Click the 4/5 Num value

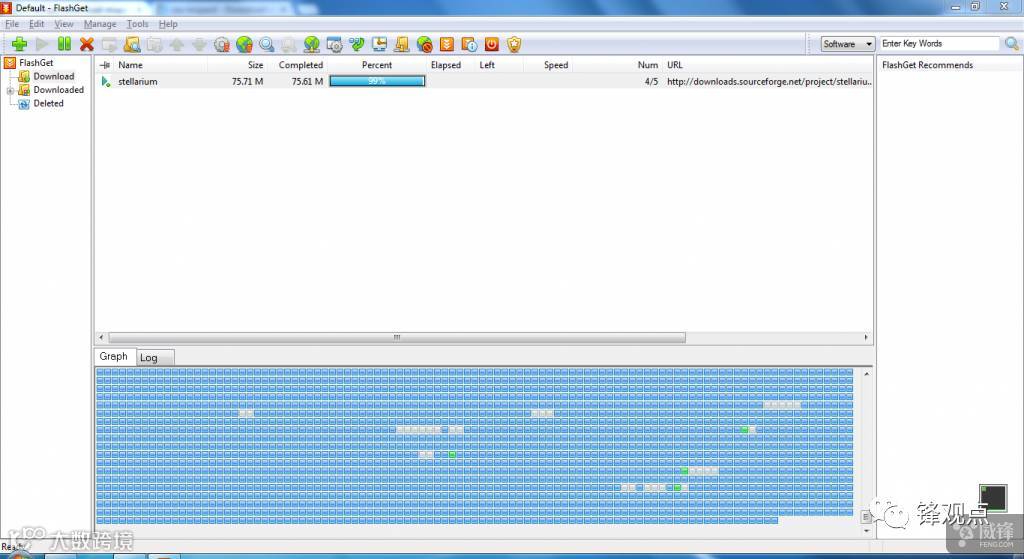tap(651, 82)
